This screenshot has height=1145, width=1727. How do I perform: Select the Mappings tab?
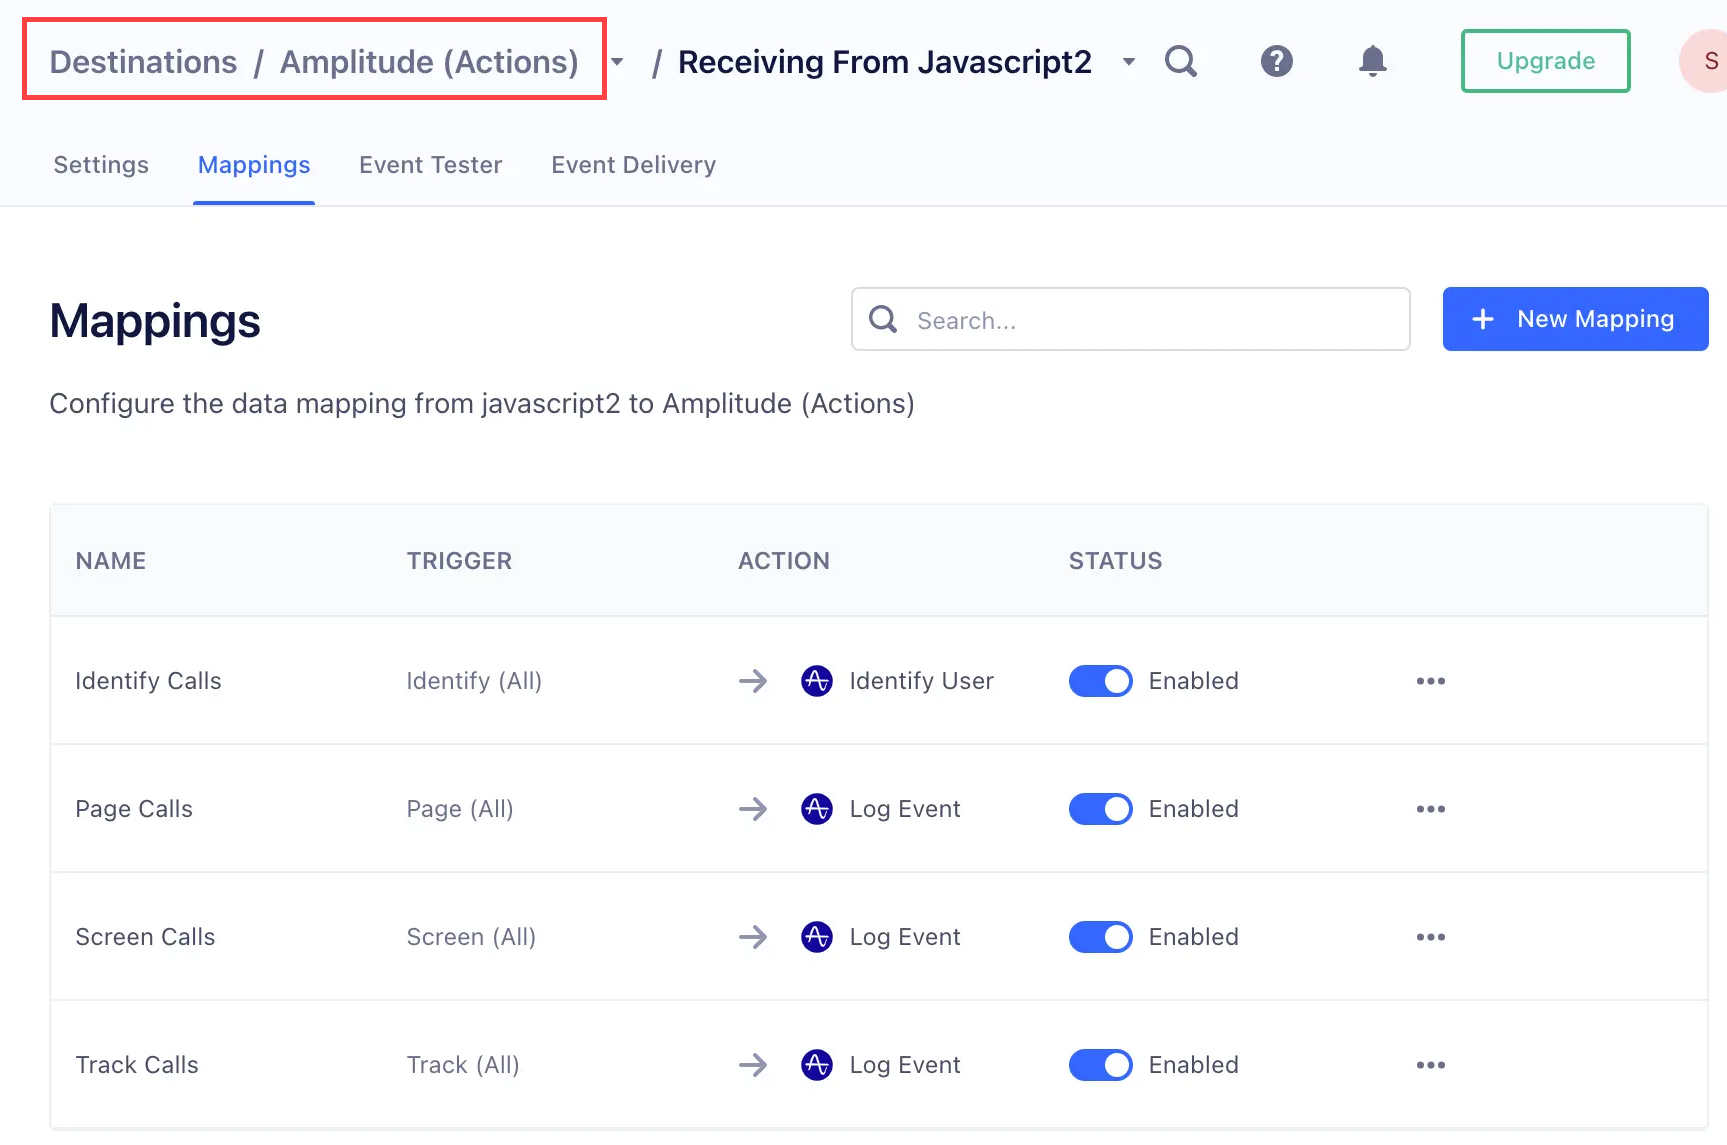point(254,165)
